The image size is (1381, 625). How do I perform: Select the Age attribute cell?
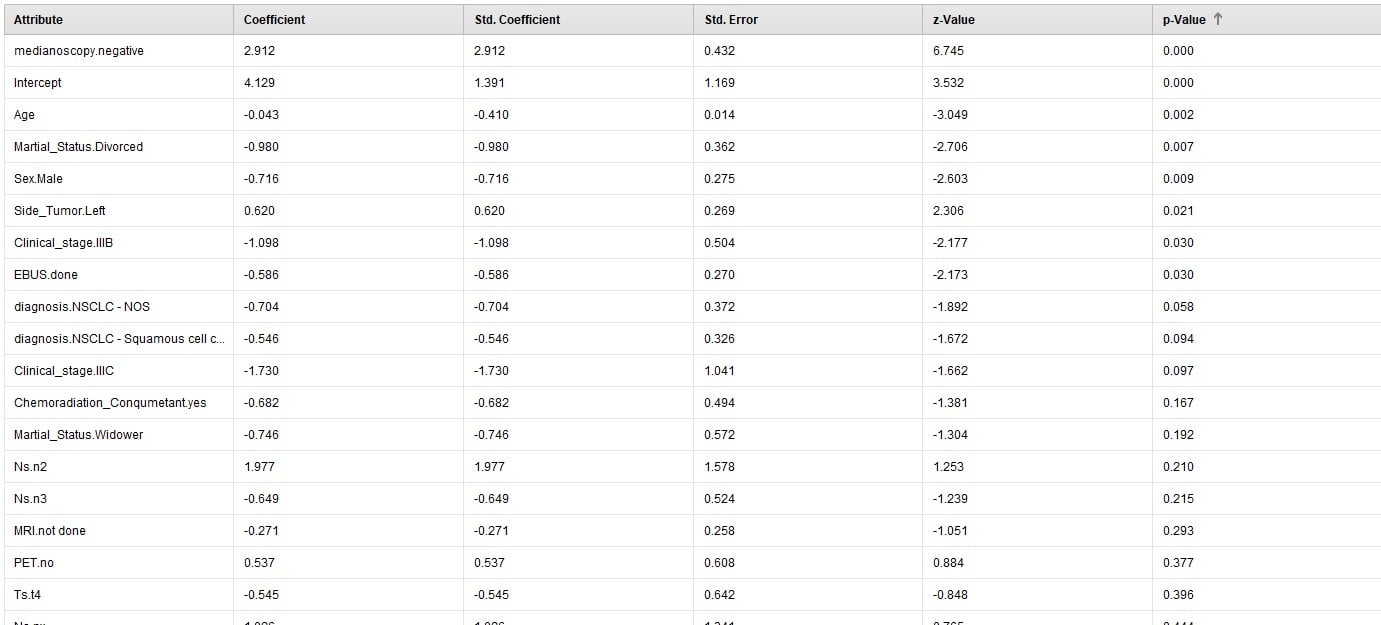pyautogui.click(x=119, y=115)
